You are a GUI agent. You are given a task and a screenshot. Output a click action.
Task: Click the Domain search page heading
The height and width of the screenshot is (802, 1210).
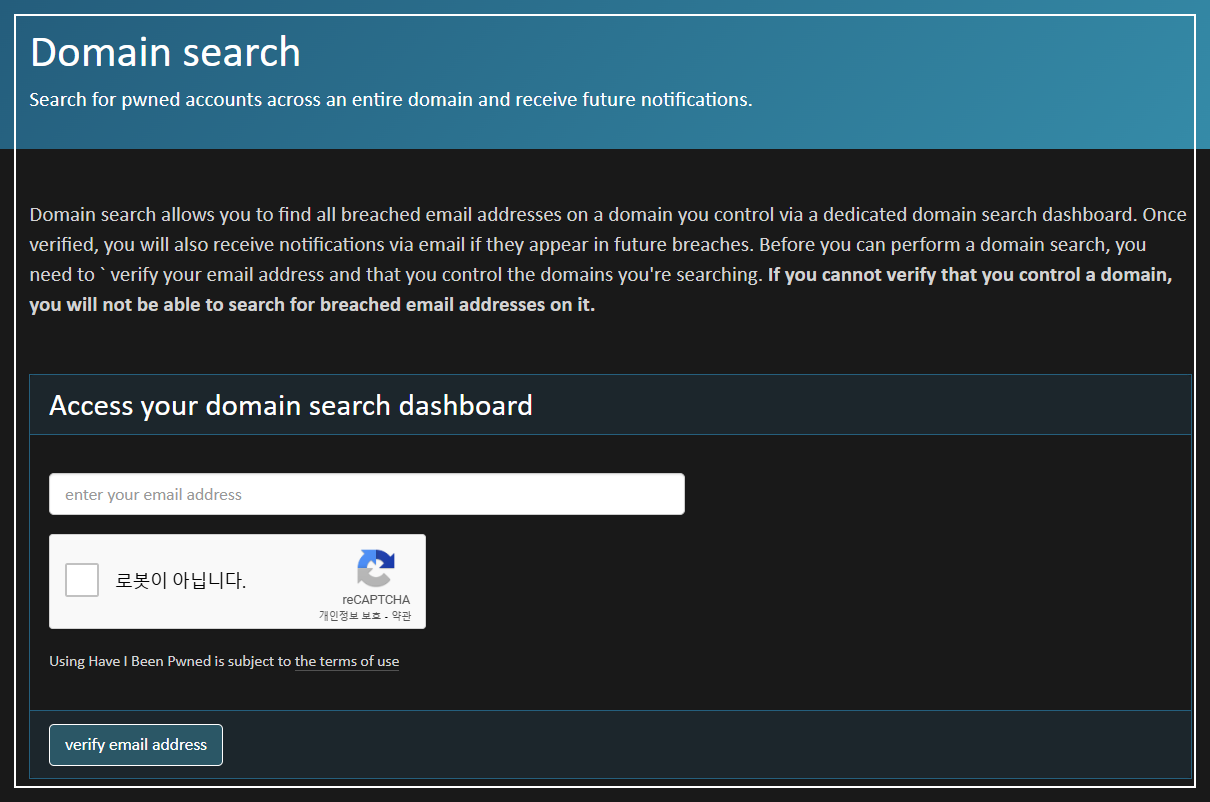(166, 52)
